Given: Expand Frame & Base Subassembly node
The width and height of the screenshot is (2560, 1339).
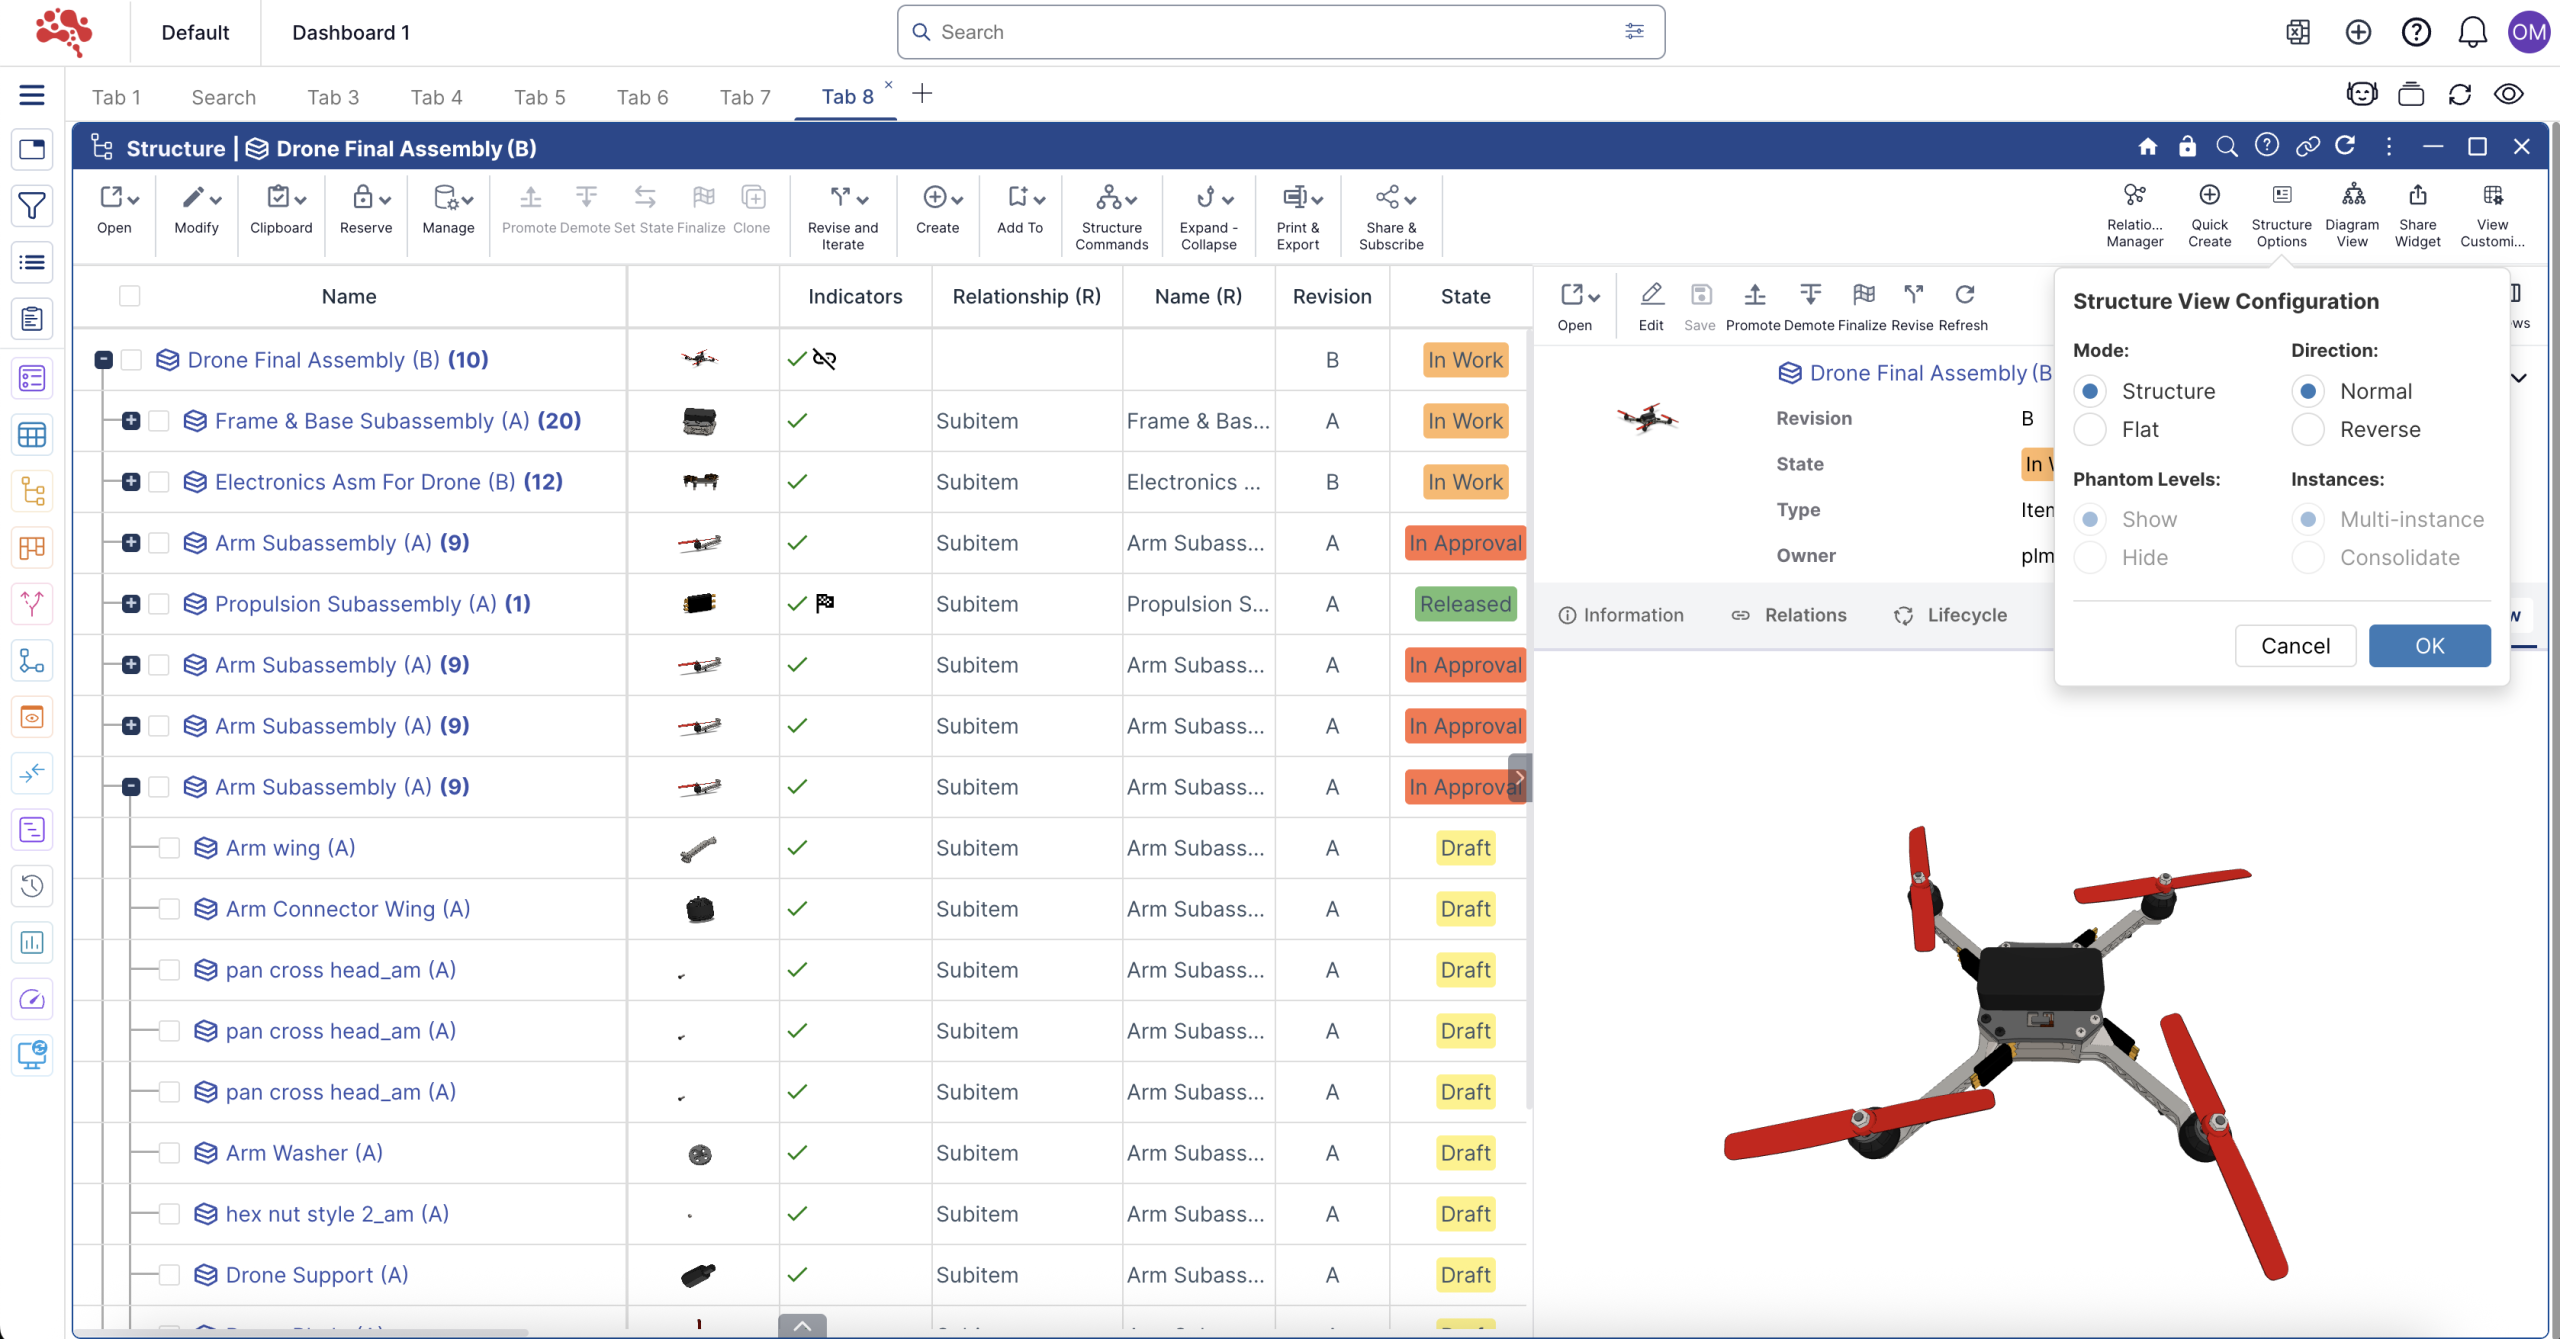Looking at the screenshot, I should click(131, 421).
